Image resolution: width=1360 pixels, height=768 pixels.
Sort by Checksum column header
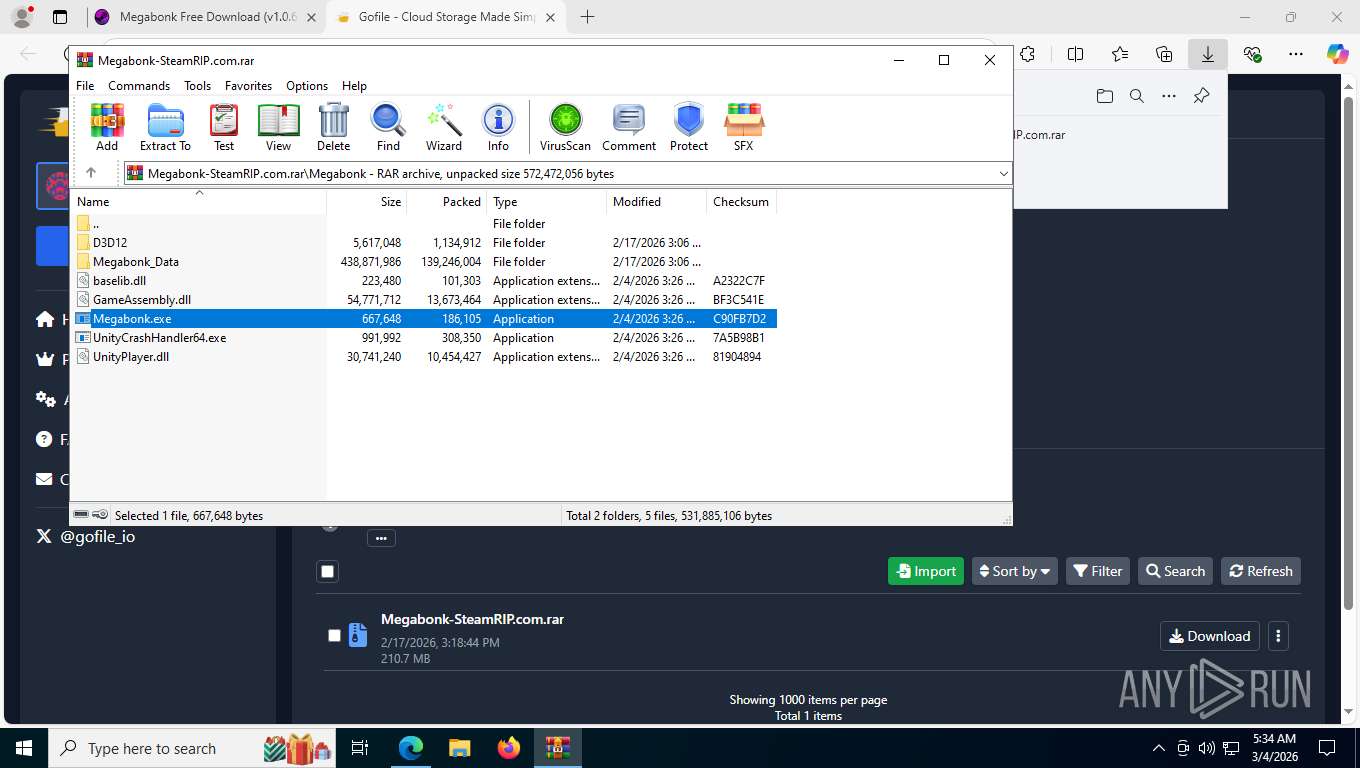741,201
